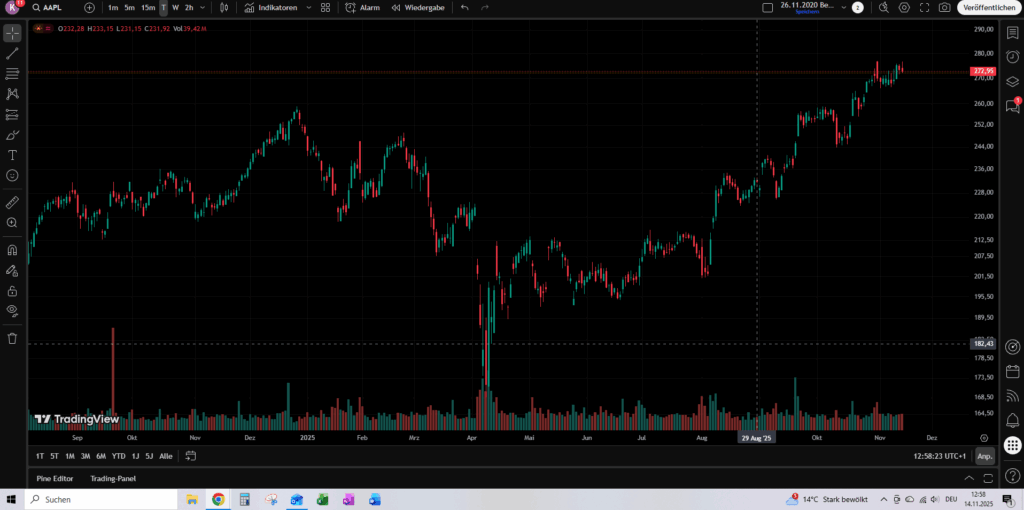Expand the time interval dropdown after 2h
Viewport: 1024px width, 510px height.
point(203,7)
